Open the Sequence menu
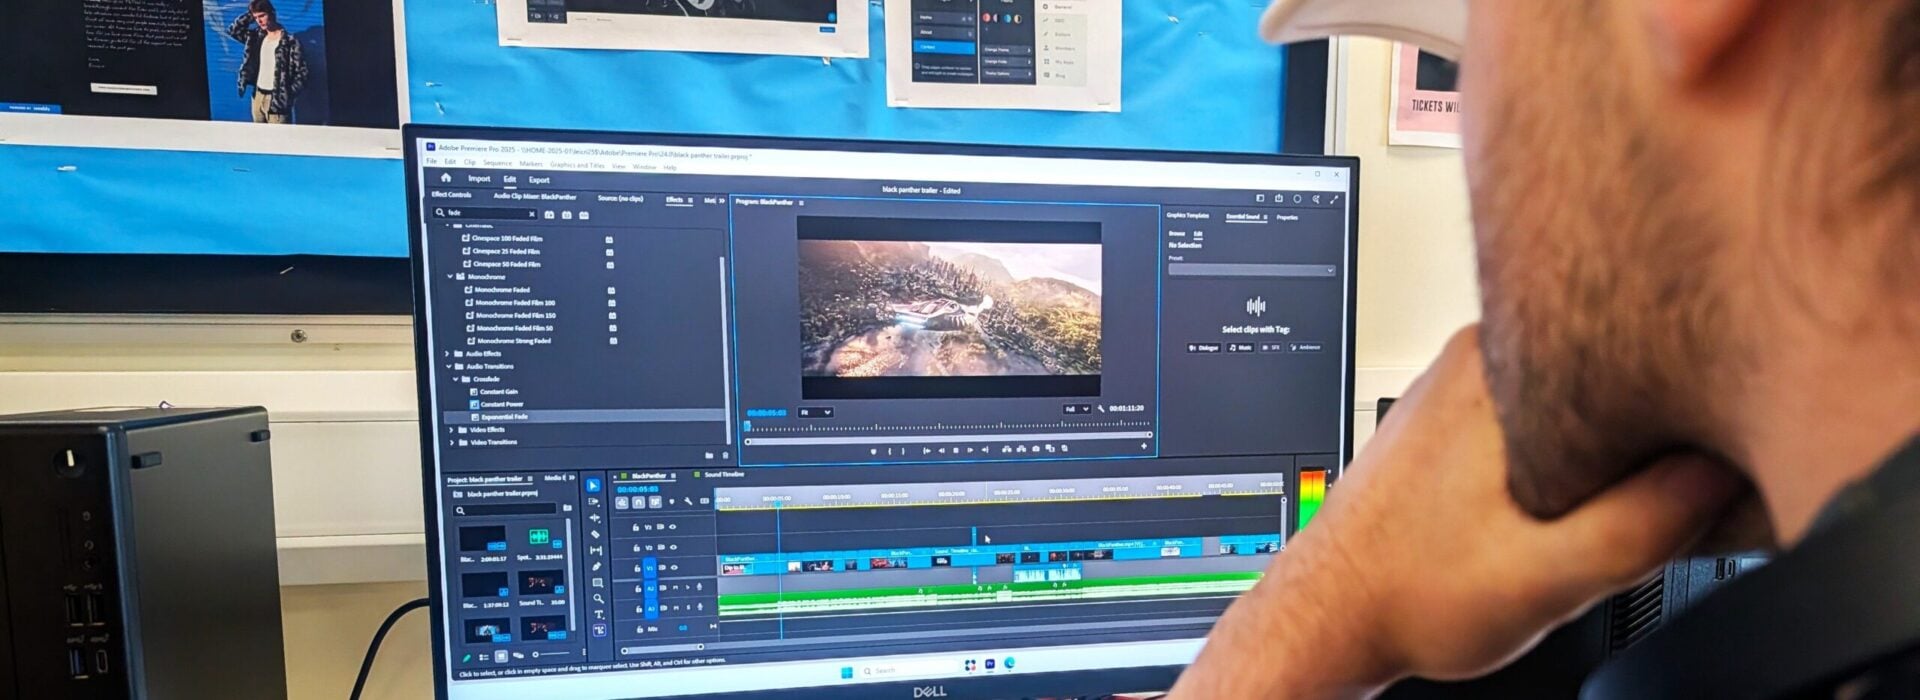Screen dimensions: 1920x700 497,163
